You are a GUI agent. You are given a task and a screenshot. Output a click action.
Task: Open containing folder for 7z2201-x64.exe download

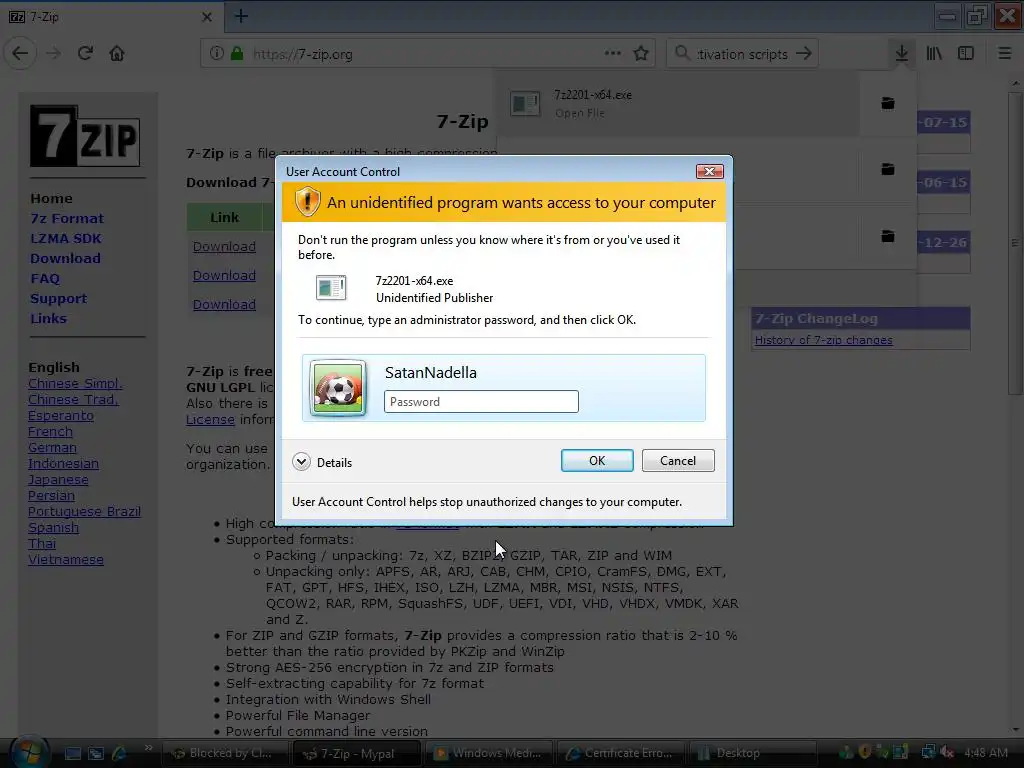[888, 103]
